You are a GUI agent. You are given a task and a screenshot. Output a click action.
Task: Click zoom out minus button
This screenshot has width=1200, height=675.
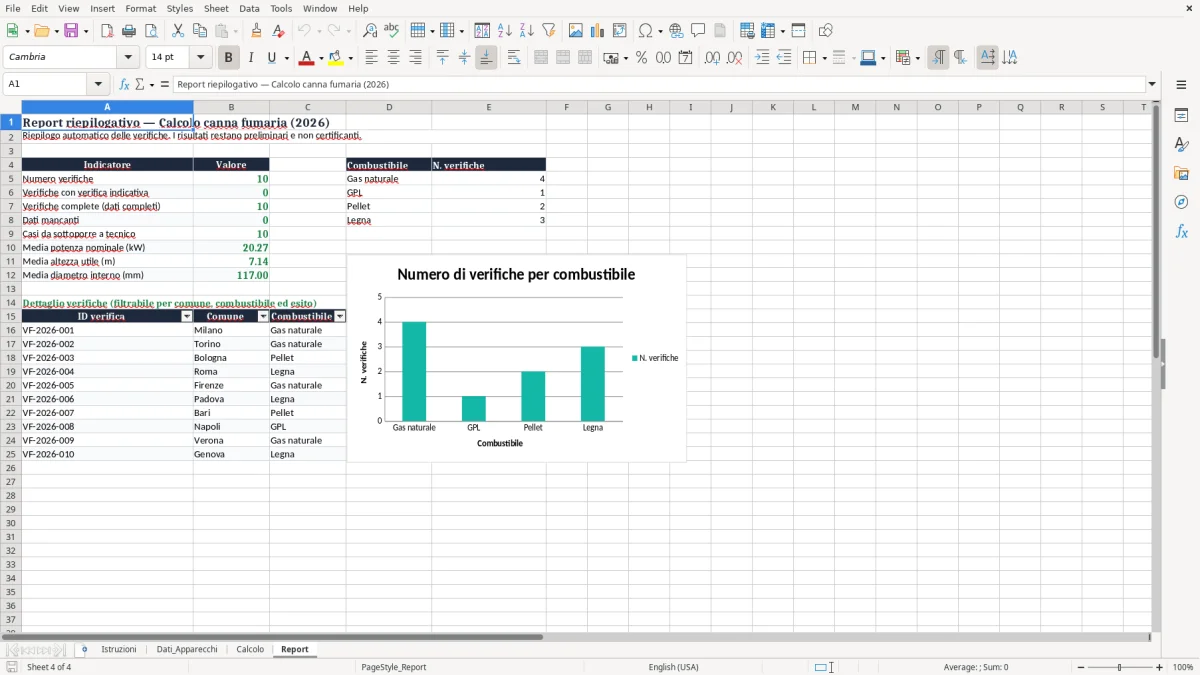coord(1081,667)
